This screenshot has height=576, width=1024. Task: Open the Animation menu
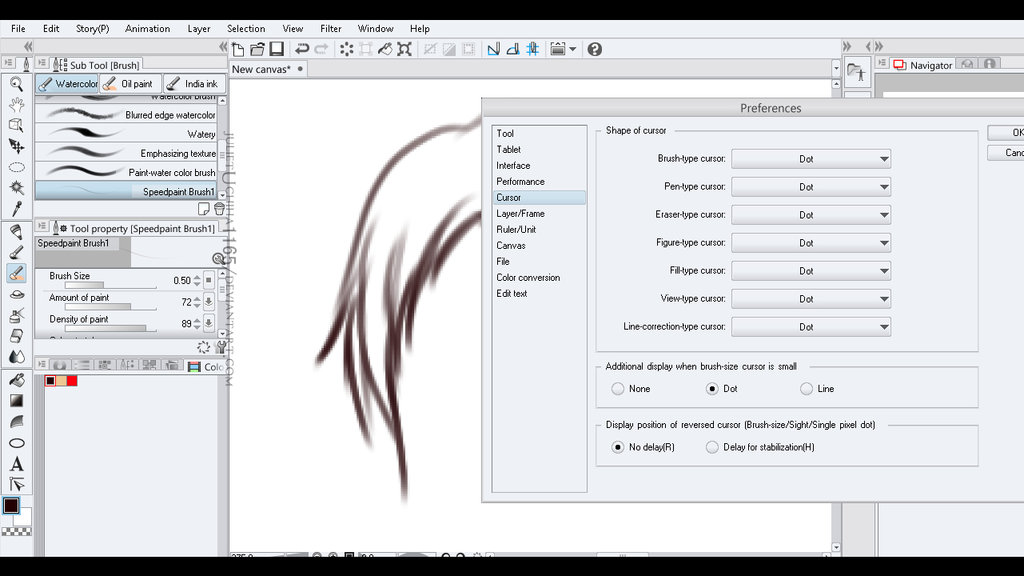pyautogui.click(x=147, y=28)
